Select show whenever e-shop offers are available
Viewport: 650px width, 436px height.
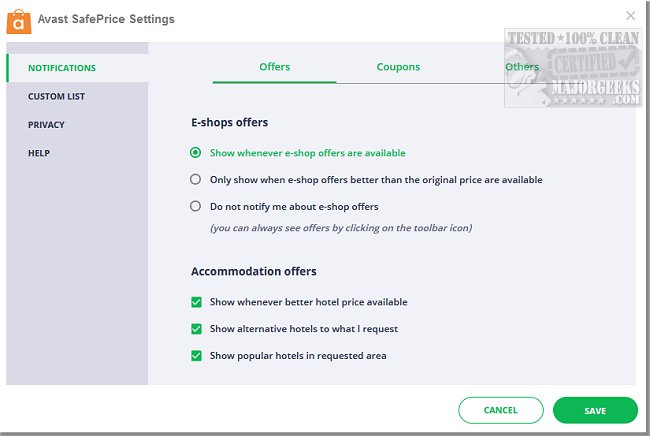point(196,153)
